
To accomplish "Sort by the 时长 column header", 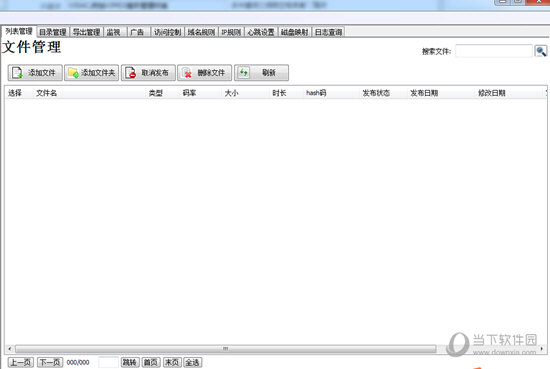I will [279, 93].
